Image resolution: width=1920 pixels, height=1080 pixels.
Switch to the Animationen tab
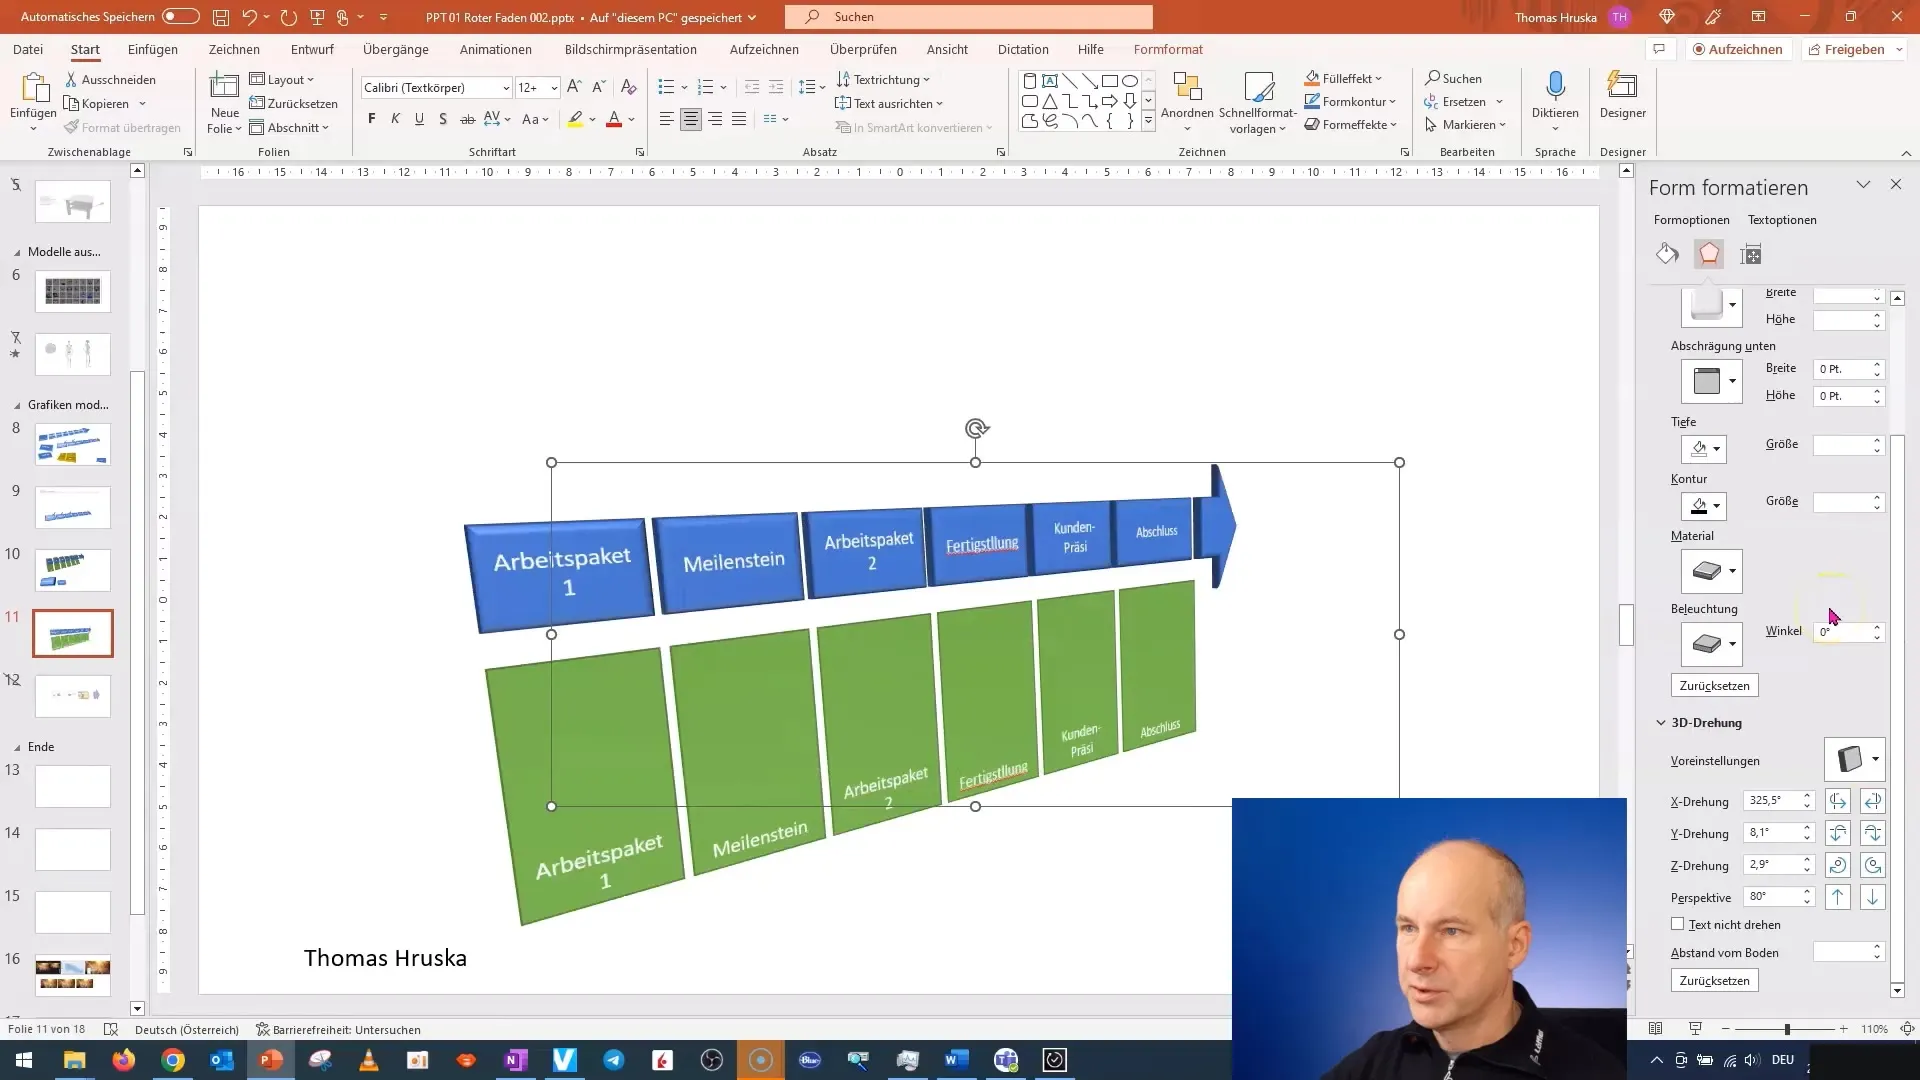click(x=496, y=49)
